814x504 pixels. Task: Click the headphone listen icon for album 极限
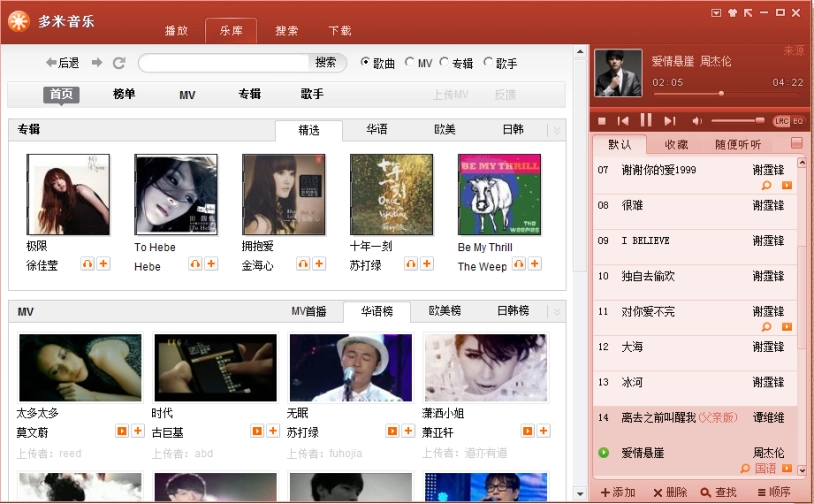pos(87,264)
